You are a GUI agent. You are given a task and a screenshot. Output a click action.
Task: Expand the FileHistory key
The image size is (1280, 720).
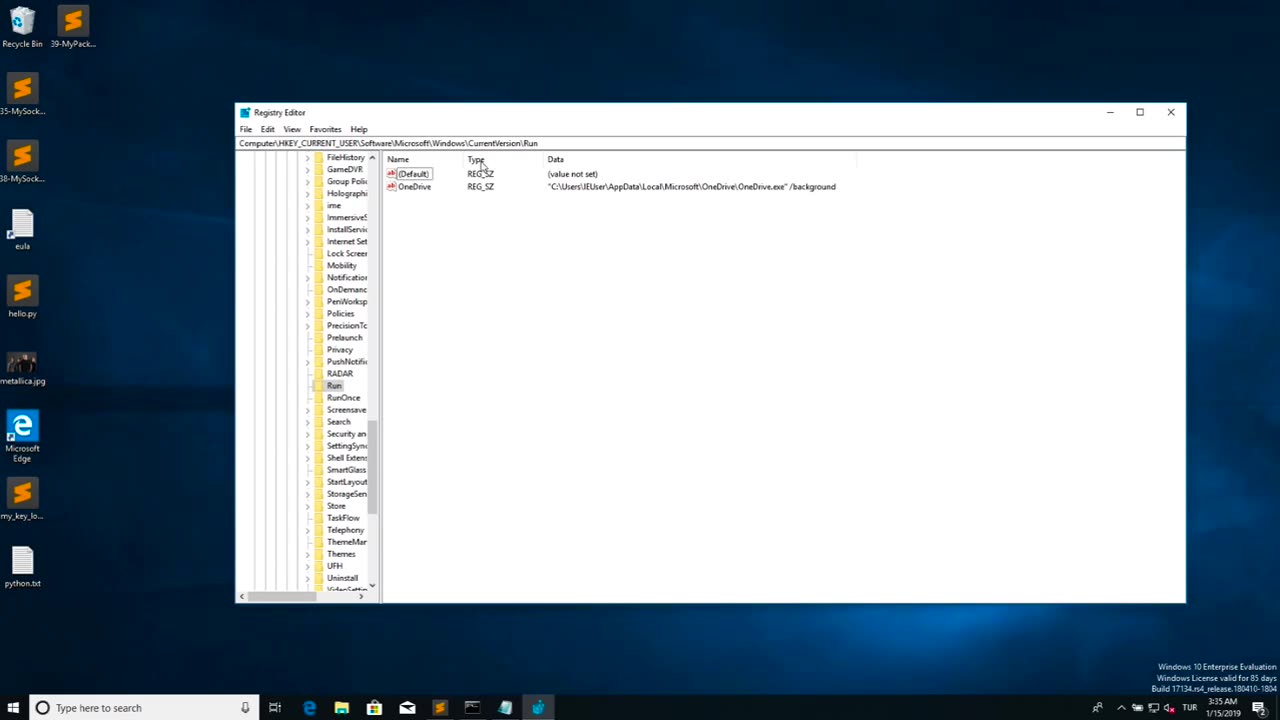307,158
